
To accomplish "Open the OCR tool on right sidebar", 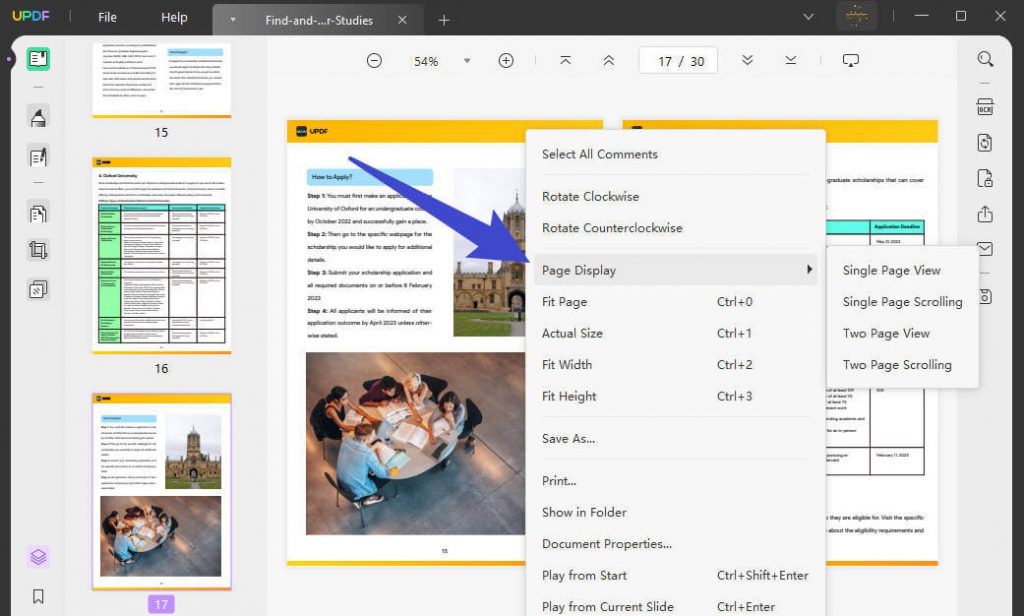I will click(985, 106).
